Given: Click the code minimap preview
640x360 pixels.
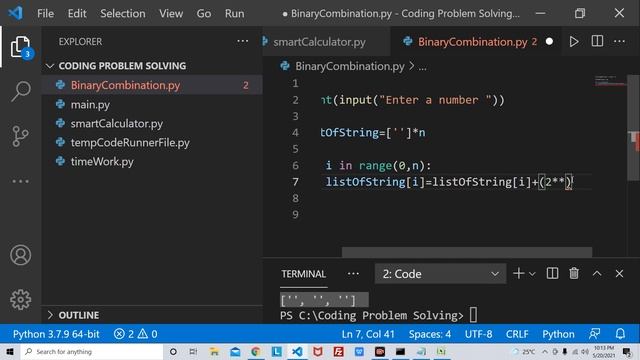Looking at the screenshot, I should coord(610,80).
